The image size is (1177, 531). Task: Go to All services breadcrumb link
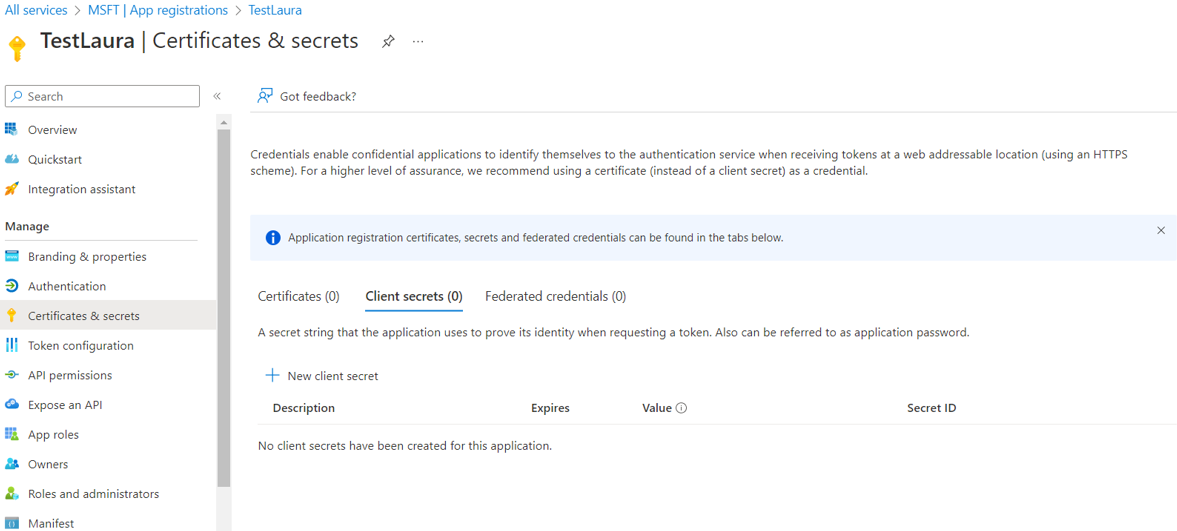(x=36, y=11)
